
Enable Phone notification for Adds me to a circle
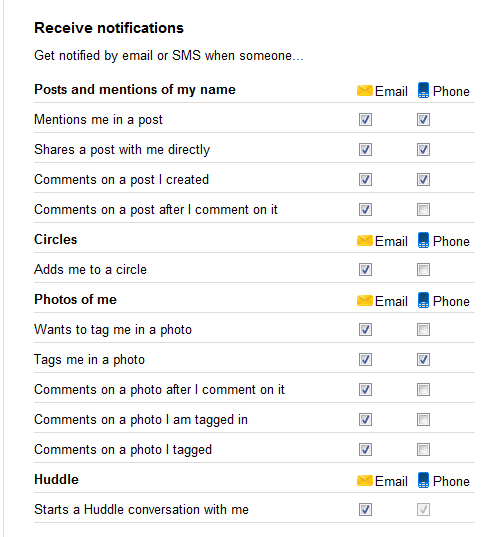(423, 270)
